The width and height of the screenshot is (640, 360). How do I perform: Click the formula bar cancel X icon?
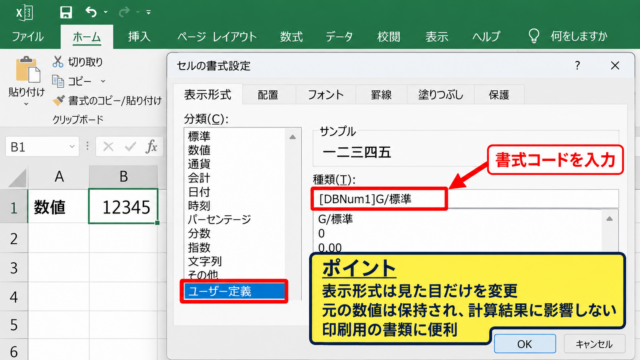click(108, 147)
